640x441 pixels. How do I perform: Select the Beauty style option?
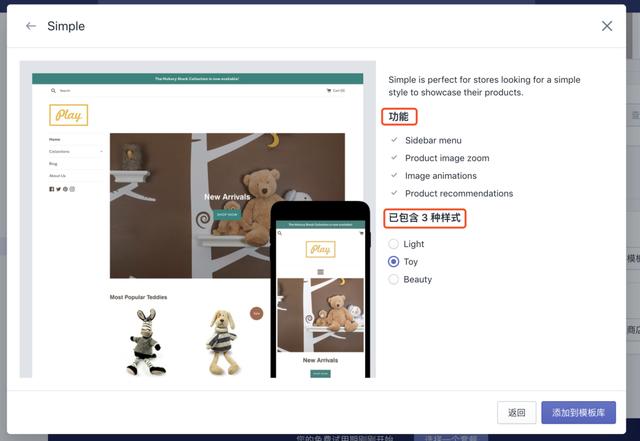pyautogui.click(x=393, y=279)
